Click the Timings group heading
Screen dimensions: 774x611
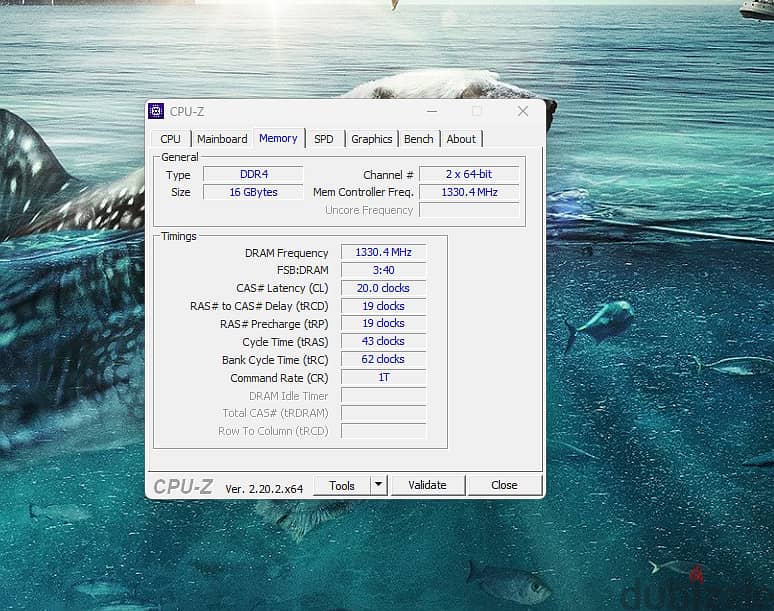pyautogui.click(x=179, y=236)
